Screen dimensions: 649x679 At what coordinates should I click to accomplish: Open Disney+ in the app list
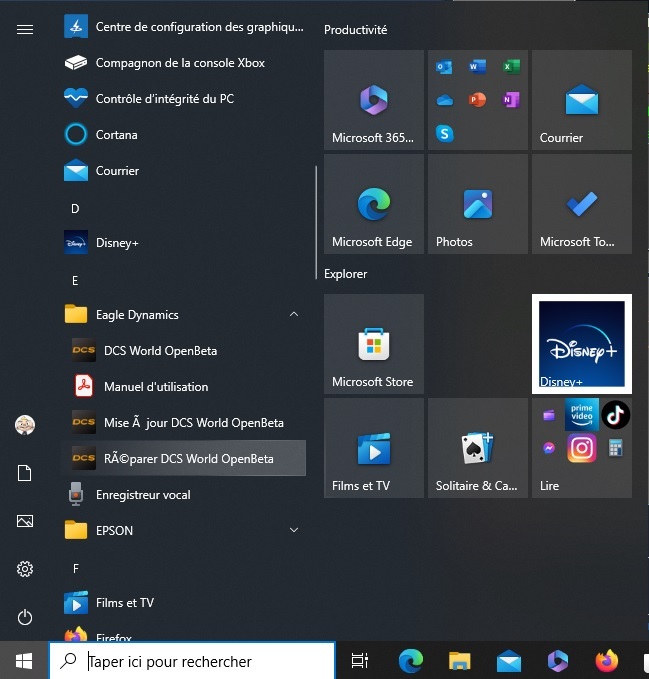[x=184, y=242]
